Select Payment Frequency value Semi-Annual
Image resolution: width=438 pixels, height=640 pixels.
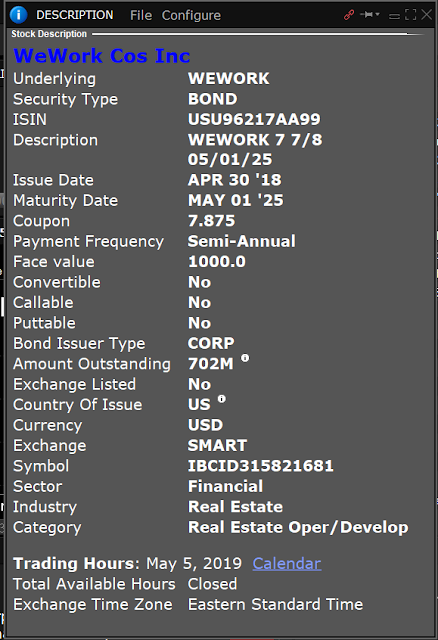tap(242, 241)
